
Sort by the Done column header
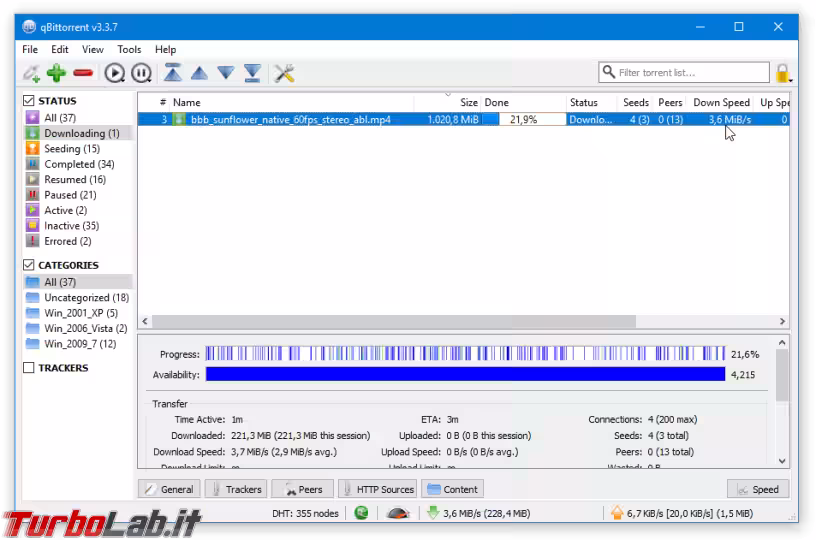click(x=524, y=102)
